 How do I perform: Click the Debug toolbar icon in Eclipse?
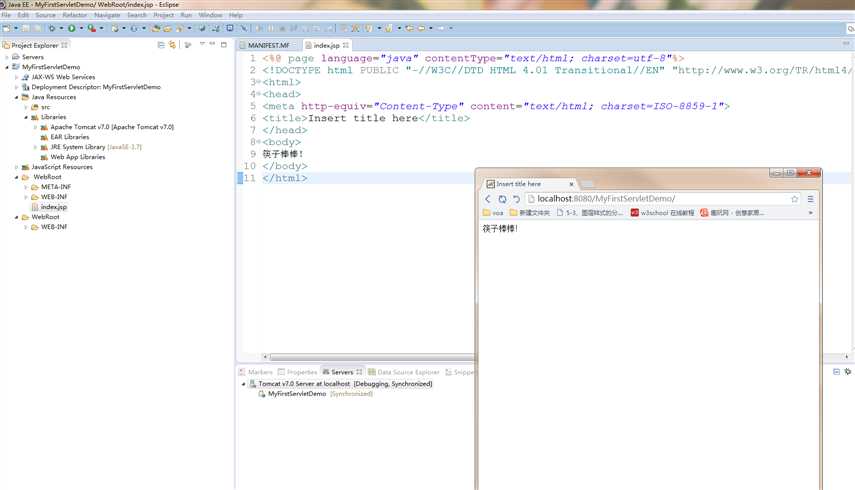click(52, 28)
